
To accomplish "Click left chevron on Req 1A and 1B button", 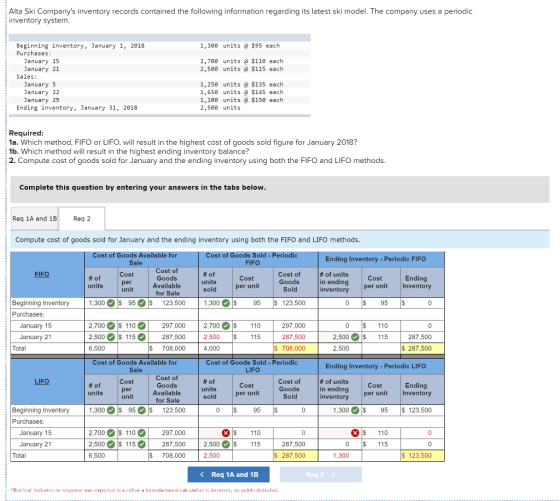I will tap(202, 474).
